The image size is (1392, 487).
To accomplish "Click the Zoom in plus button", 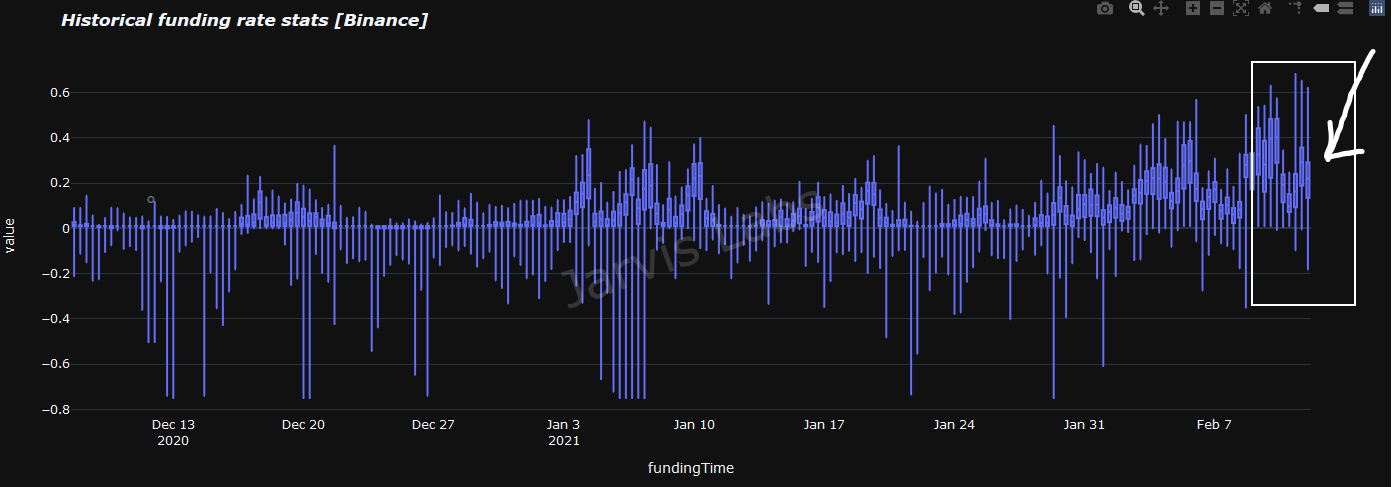I will [1192, 9].
